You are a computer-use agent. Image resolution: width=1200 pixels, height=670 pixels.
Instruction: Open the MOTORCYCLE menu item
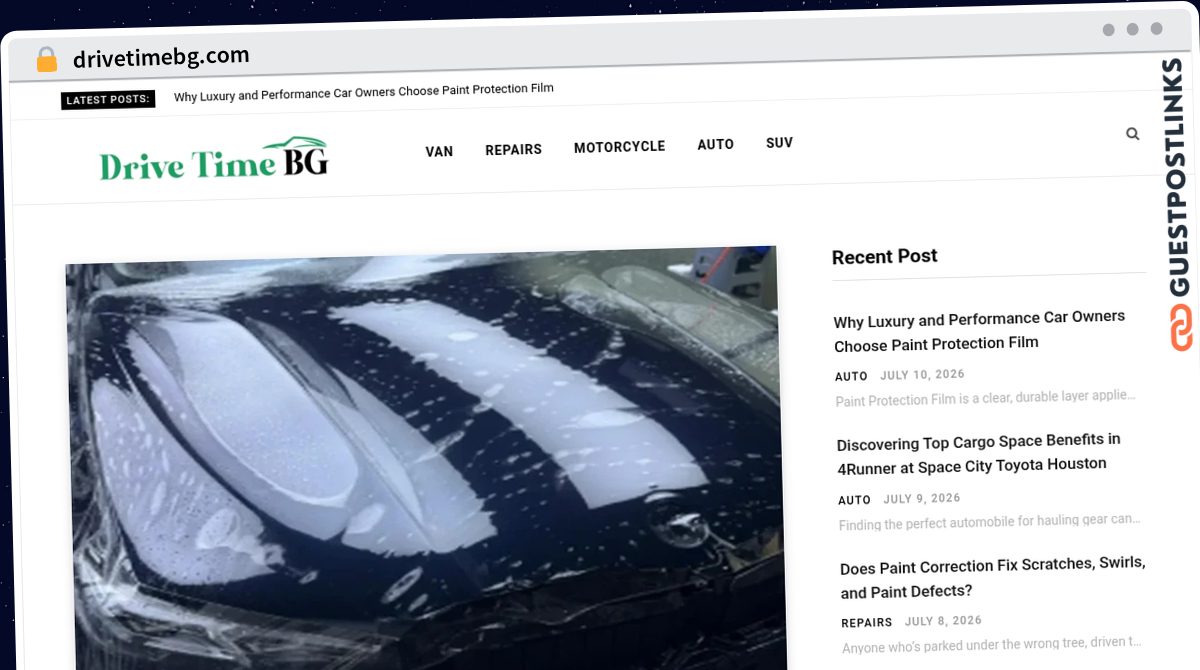(x=619, y=147)
